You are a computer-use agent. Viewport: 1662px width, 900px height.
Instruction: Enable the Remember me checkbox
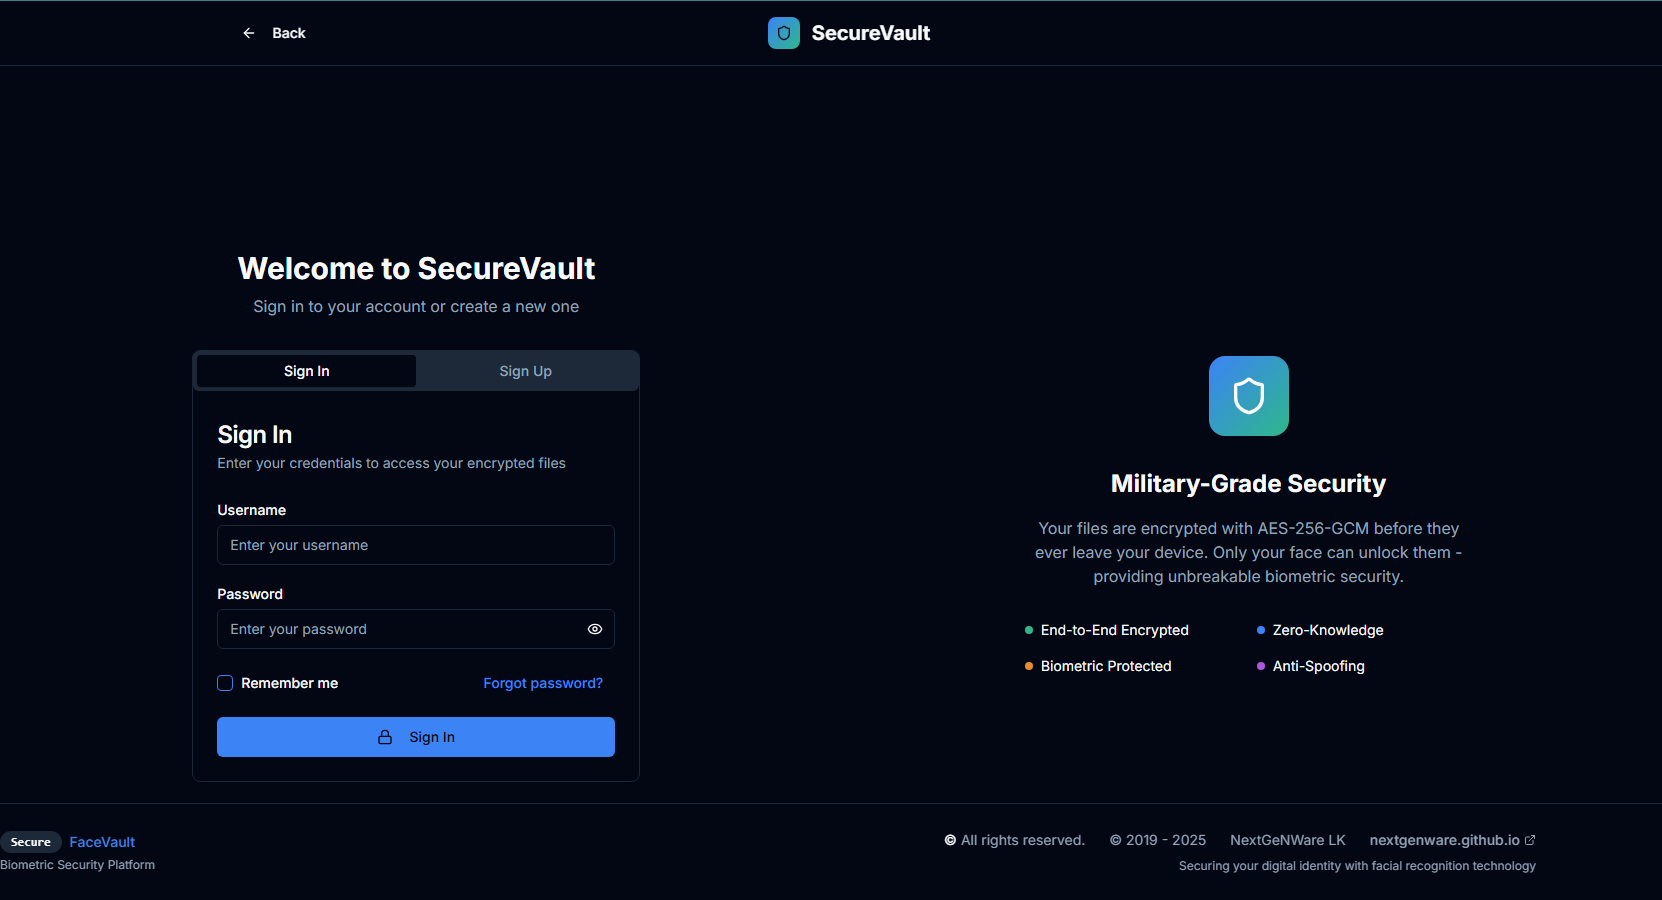[225, 683]
